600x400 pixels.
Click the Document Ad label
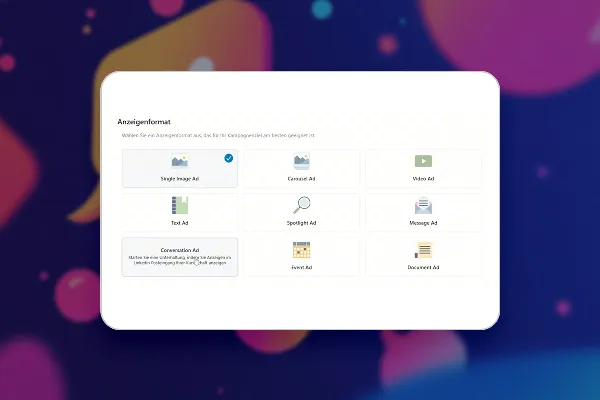click(423, 268)
